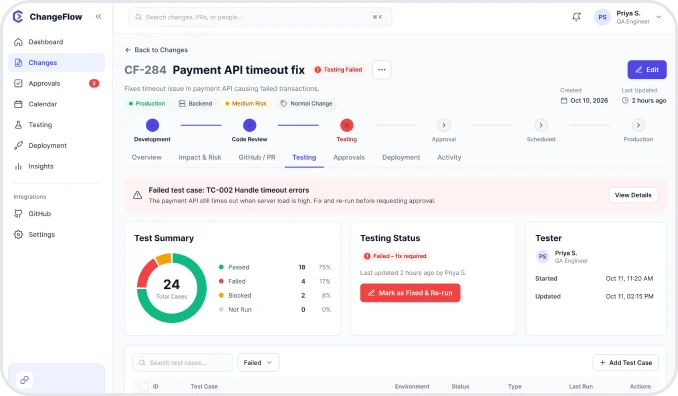Screen dimensions: 678x396
Task: Click the Medium Risk tag
Action: (246, 104)
